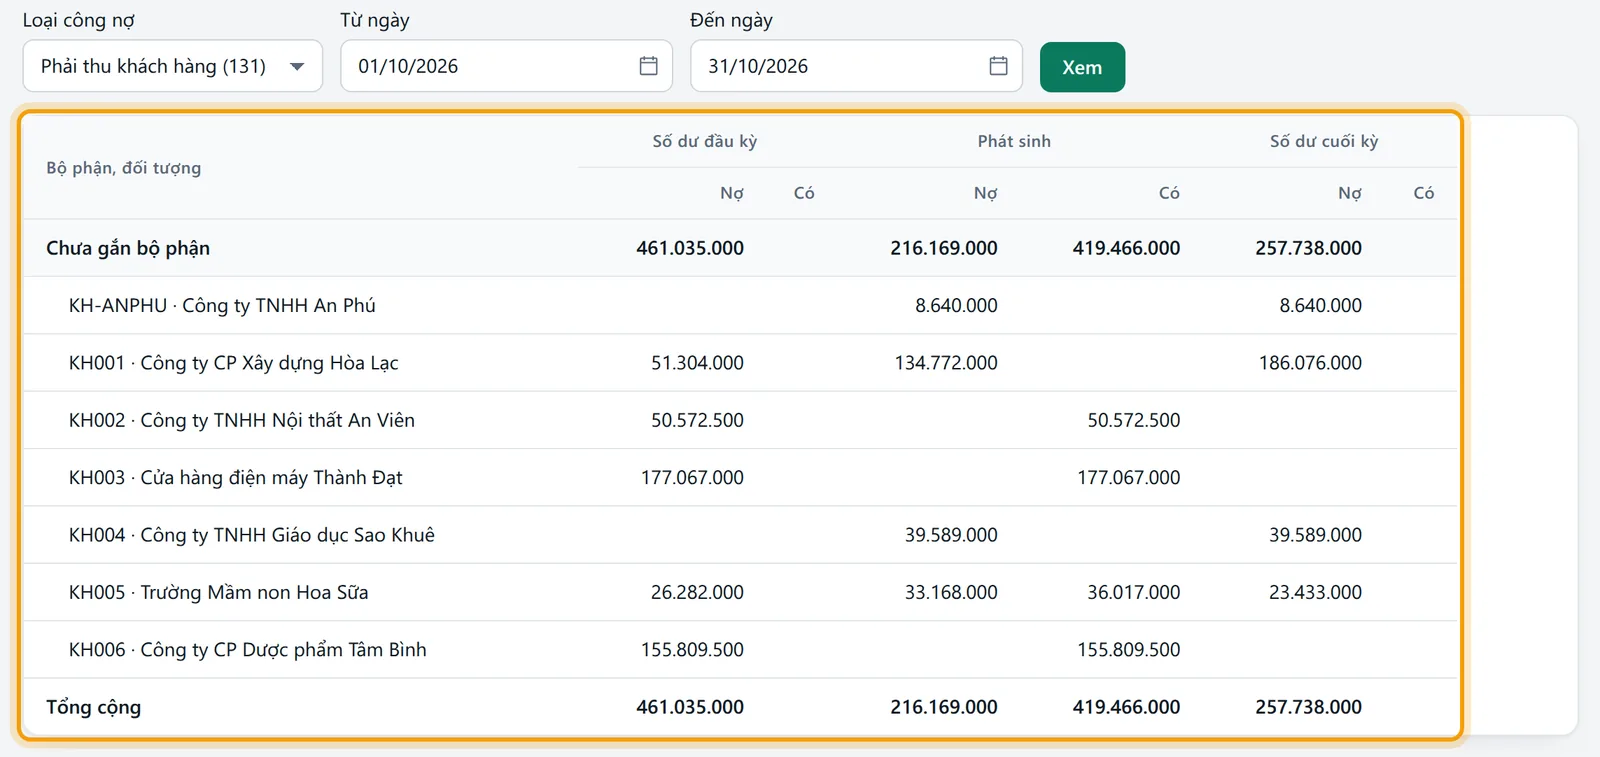
Task: Select KH-ANPHU Công ty TNHH An Phú row
Action: tap(740, 305)
